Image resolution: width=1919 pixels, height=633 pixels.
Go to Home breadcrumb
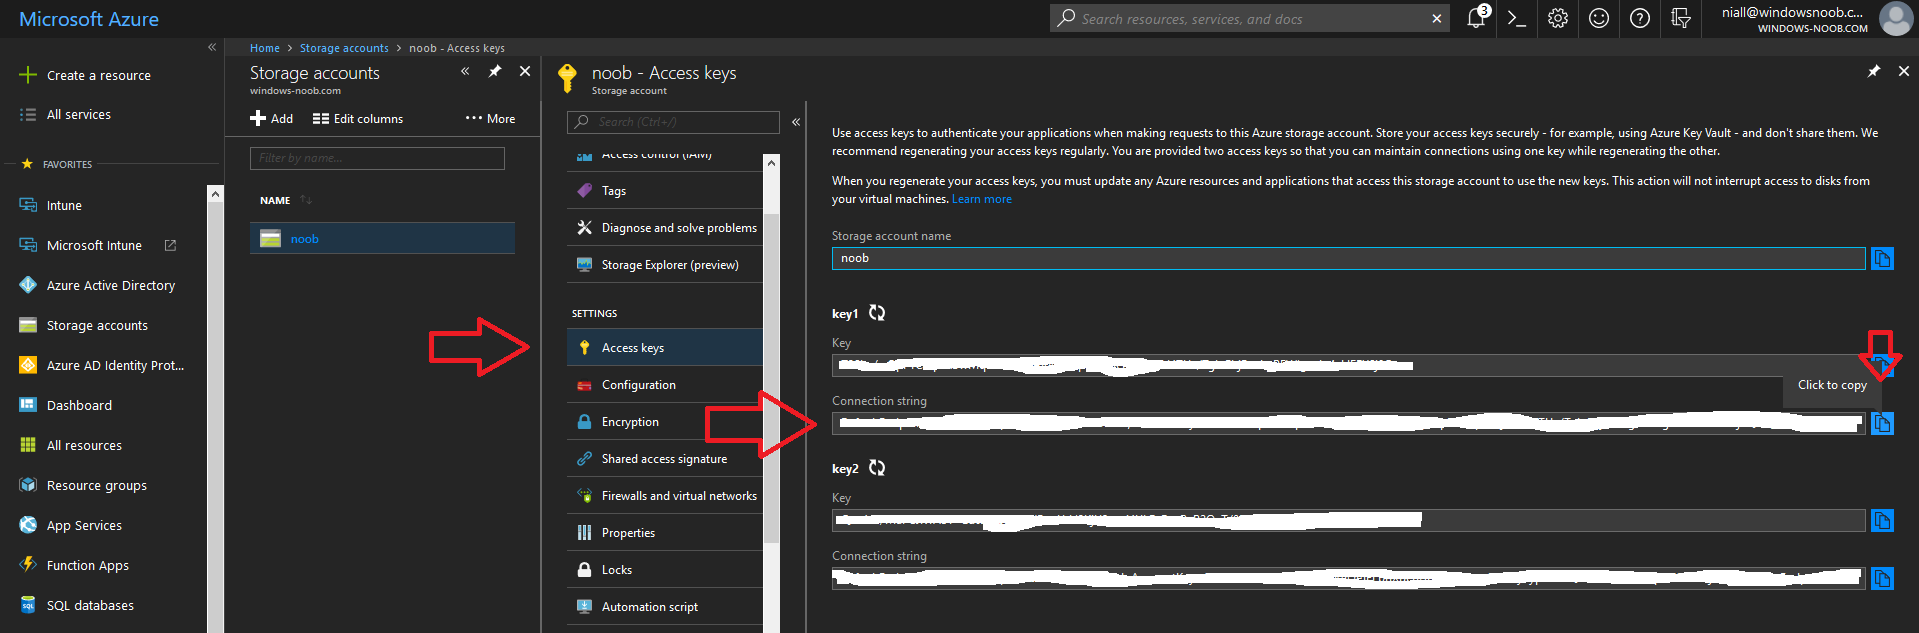point(265,48)
